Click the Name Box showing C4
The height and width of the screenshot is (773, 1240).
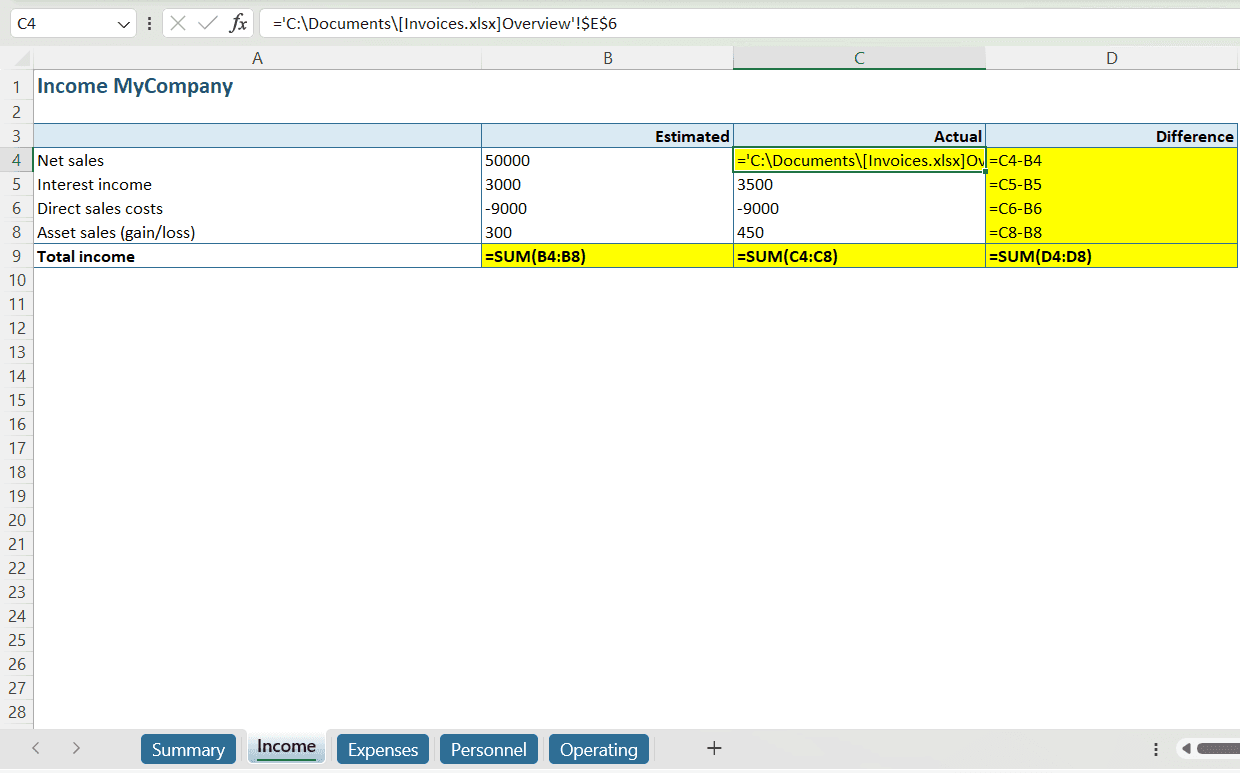(60, 23)
